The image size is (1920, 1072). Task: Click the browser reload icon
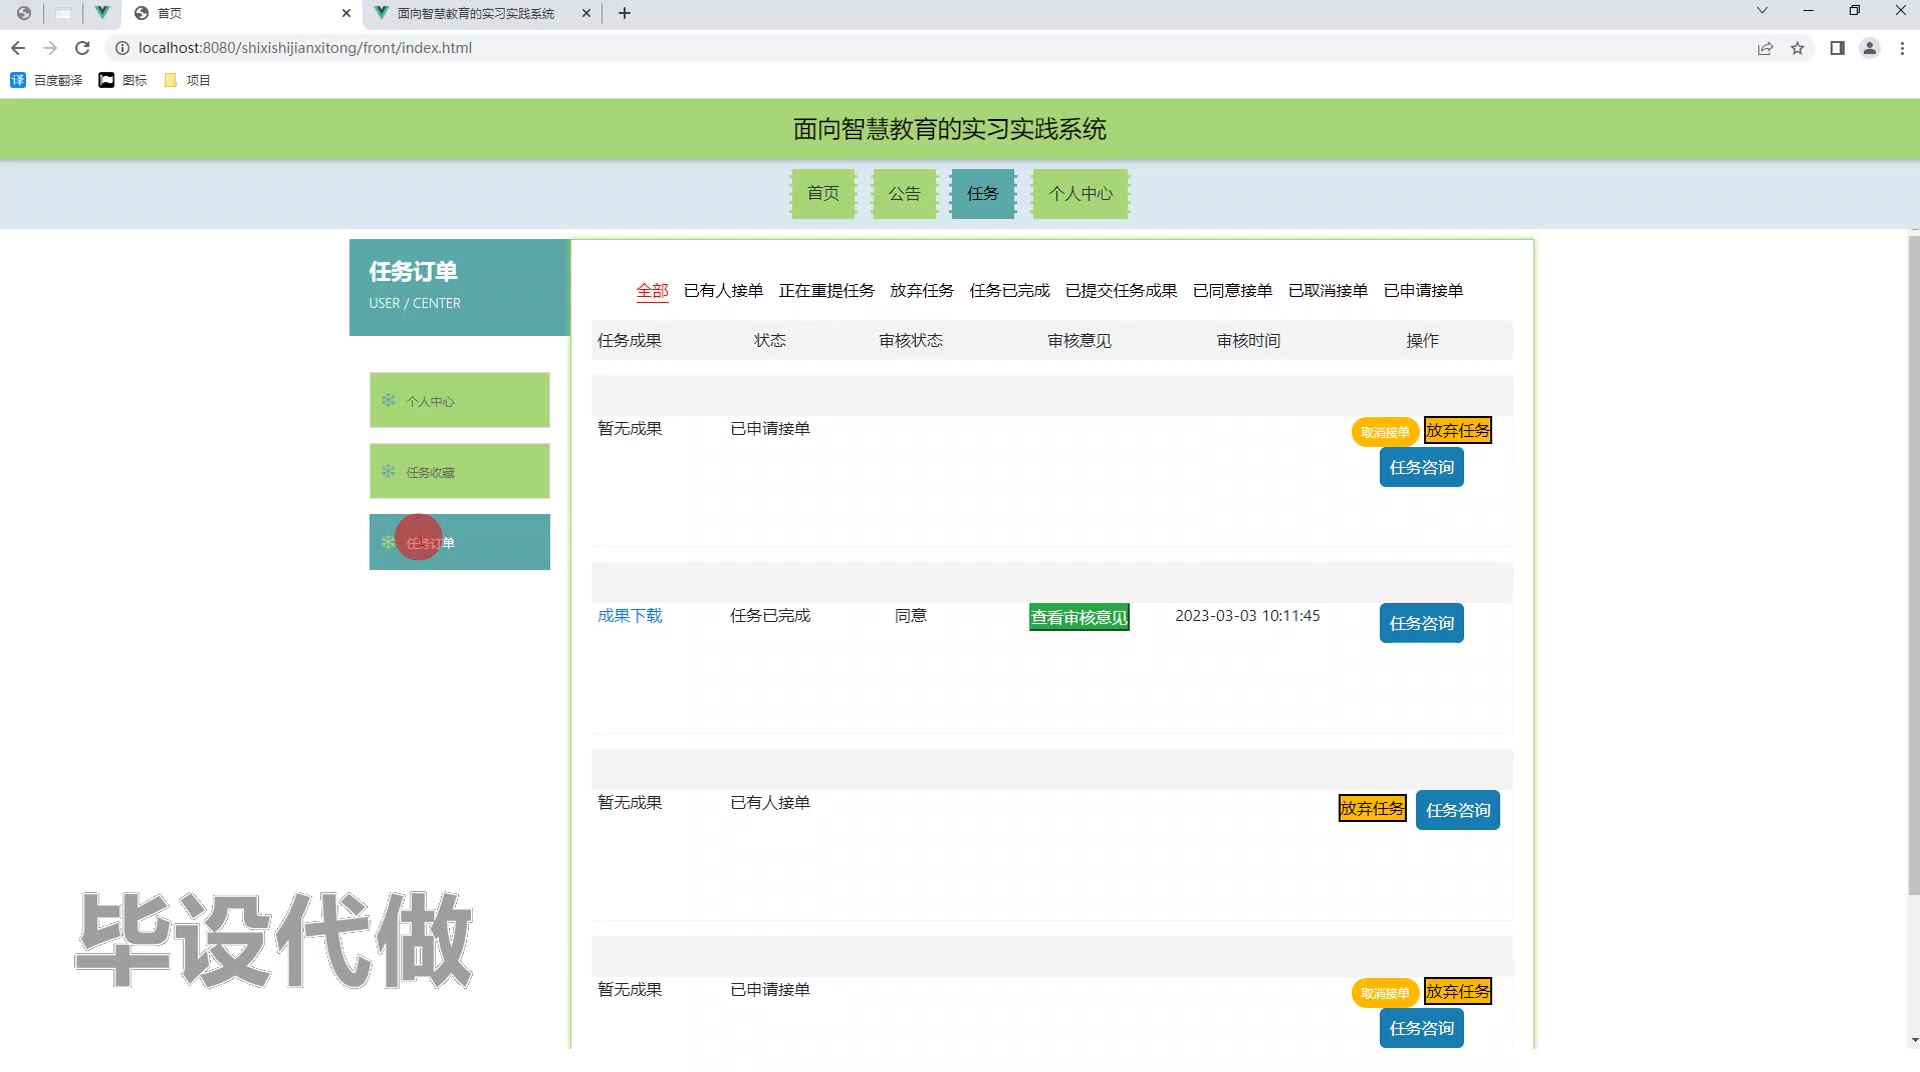83,48
